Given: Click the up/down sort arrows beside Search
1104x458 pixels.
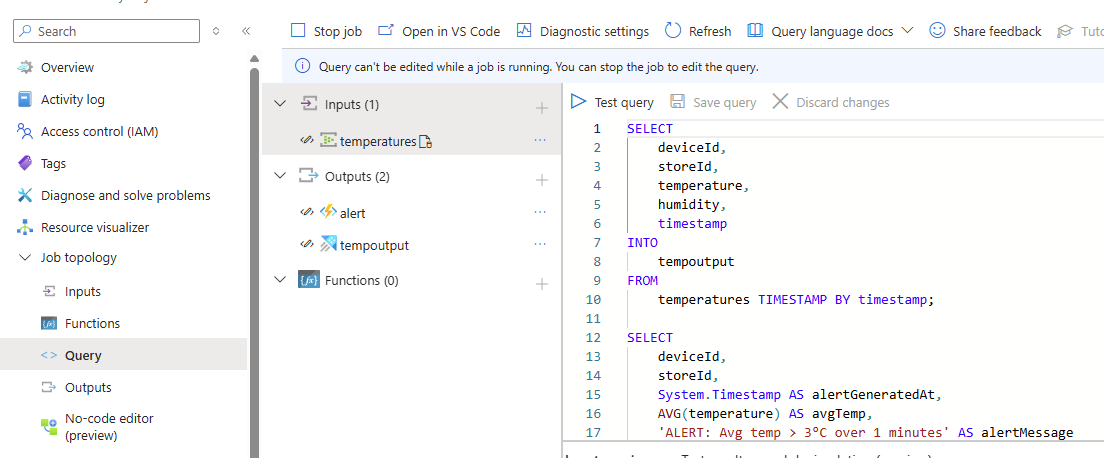Looking at the screenshot, I should click(x=216, y=31).
